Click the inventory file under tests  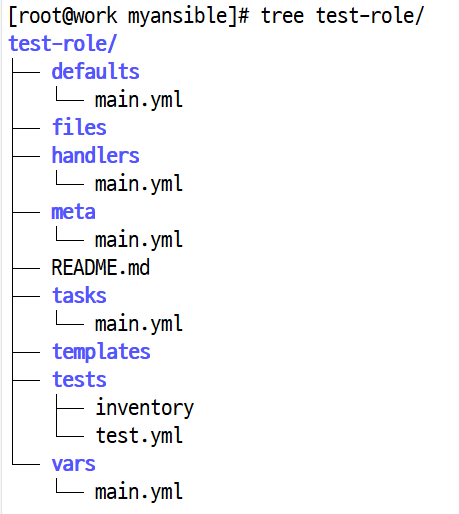click(145, 407)
